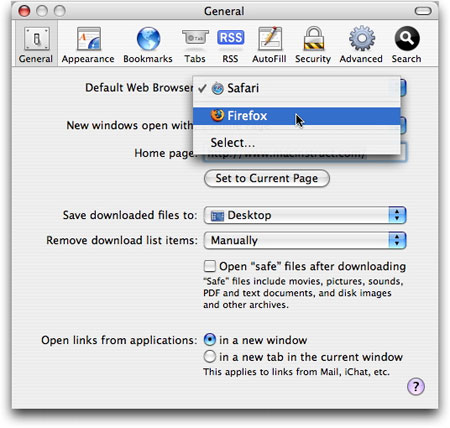Screen dimensions: 450x428
Task: Enable Open "safe" files after downloading
Action: click(210, 266)
